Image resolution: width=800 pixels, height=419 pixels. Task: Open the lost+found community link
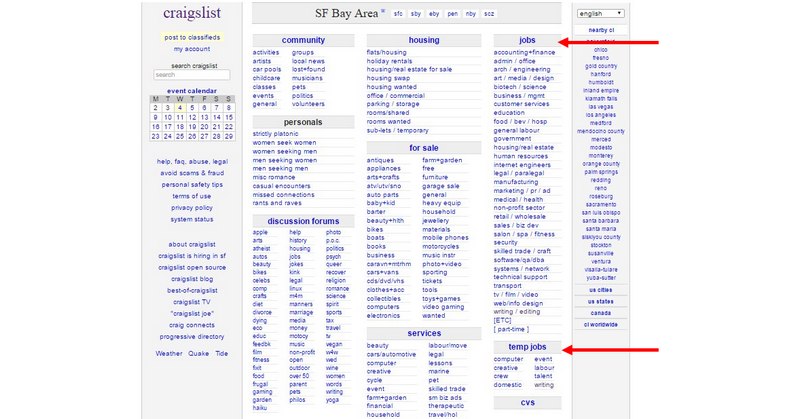[308, 69]
